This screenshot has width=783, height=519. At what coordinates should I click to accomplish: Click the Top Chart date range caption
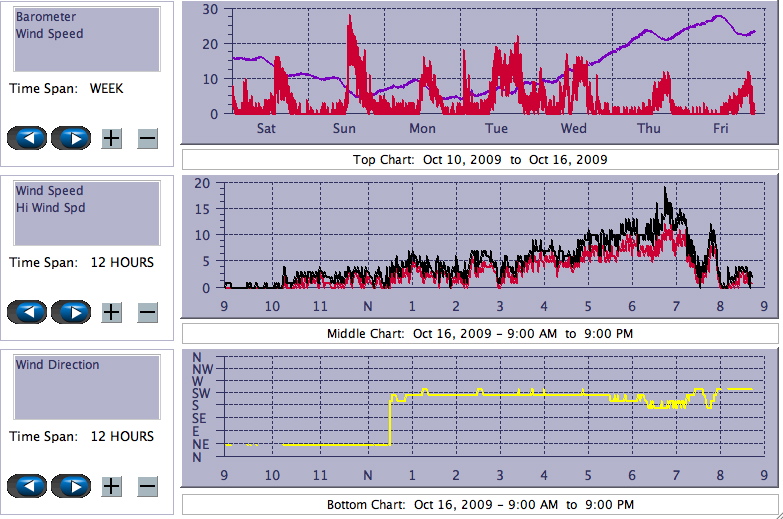click(x=480, y=160)
